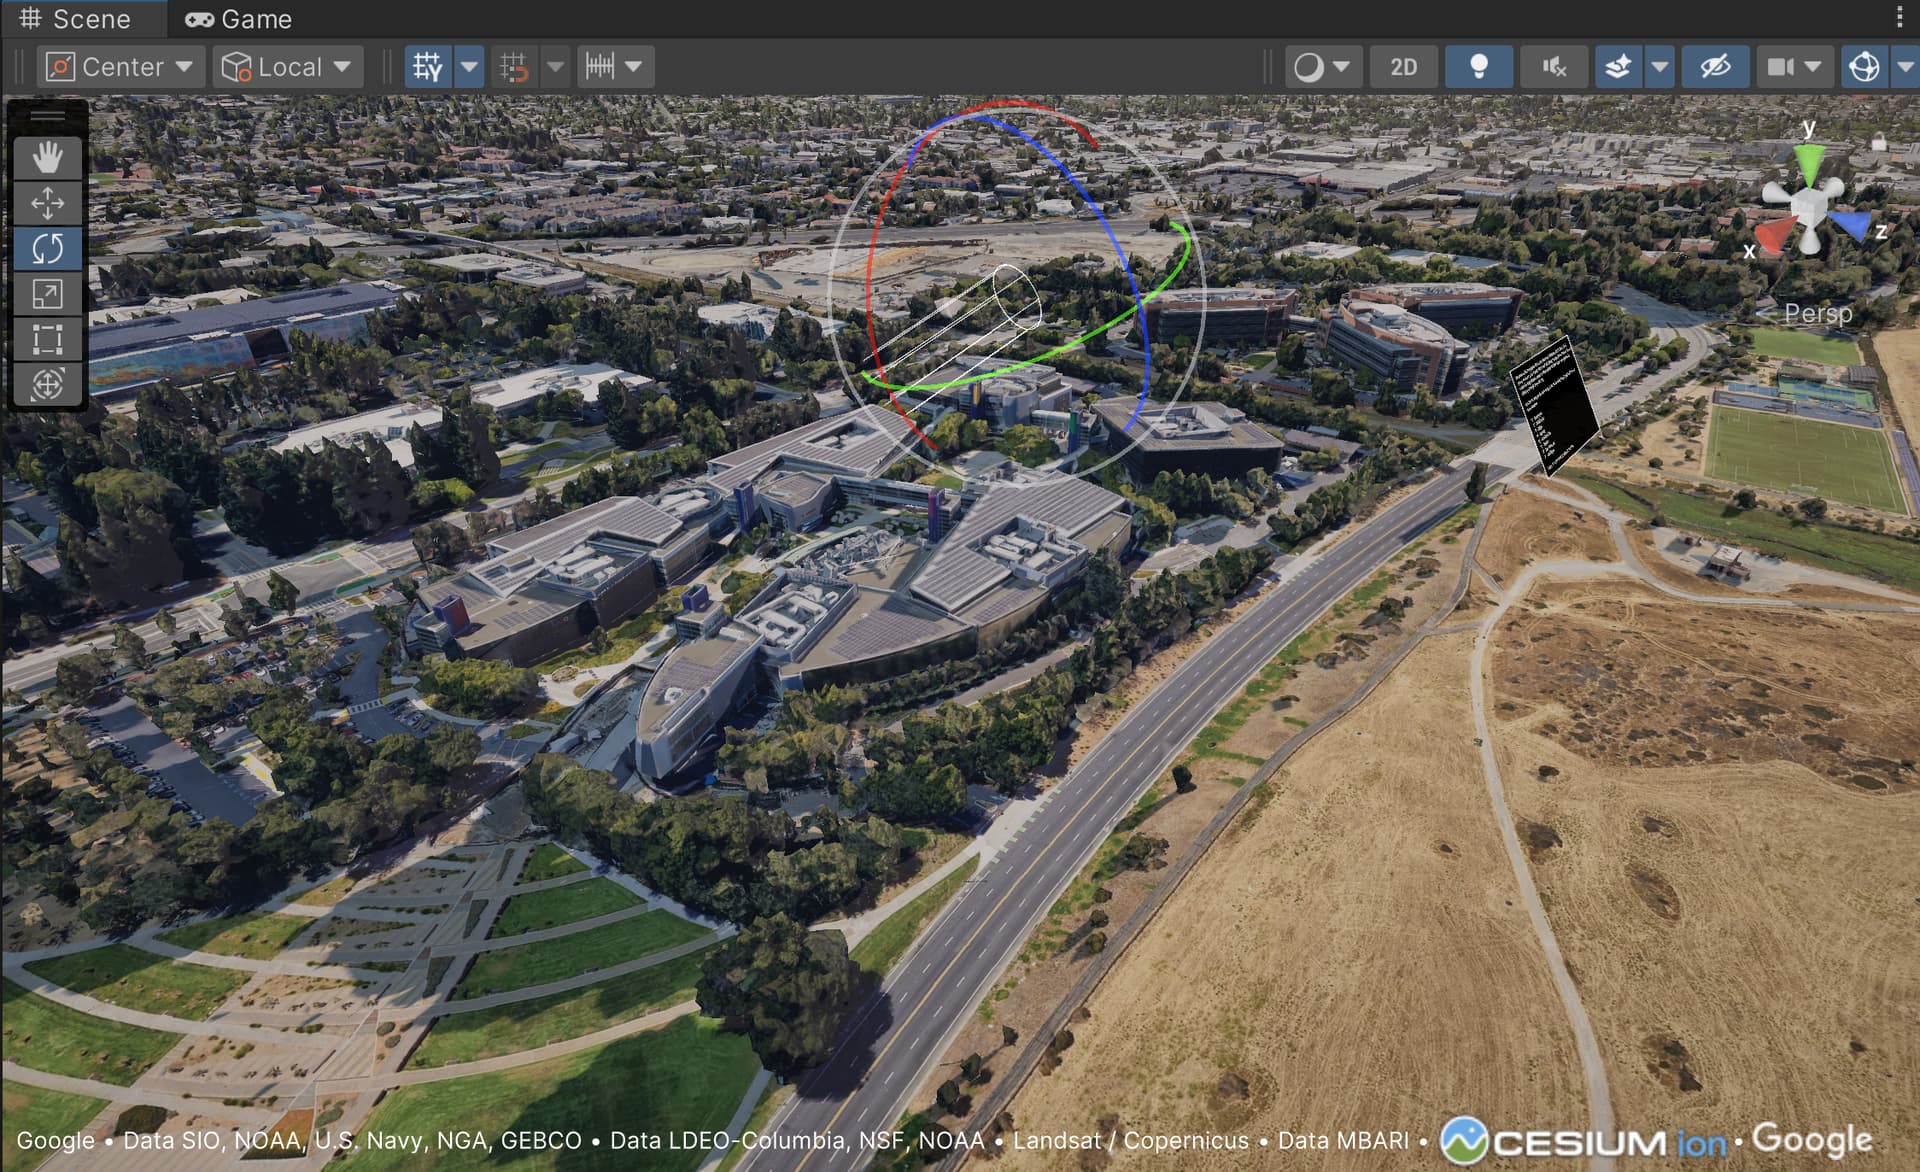Click the Persp projection label
The width and height of the screenshot is (1920, 1172).
1817,314
